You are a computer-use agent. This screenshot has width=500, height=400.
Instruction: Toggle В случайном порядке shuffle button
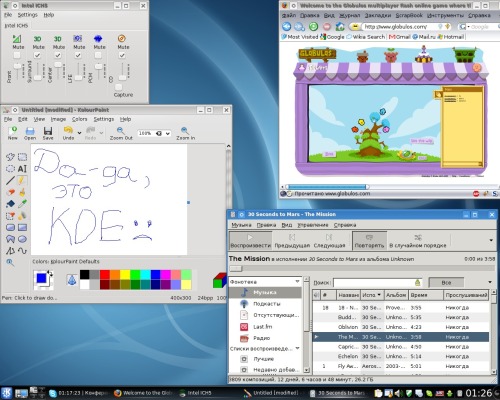(418, 240)
